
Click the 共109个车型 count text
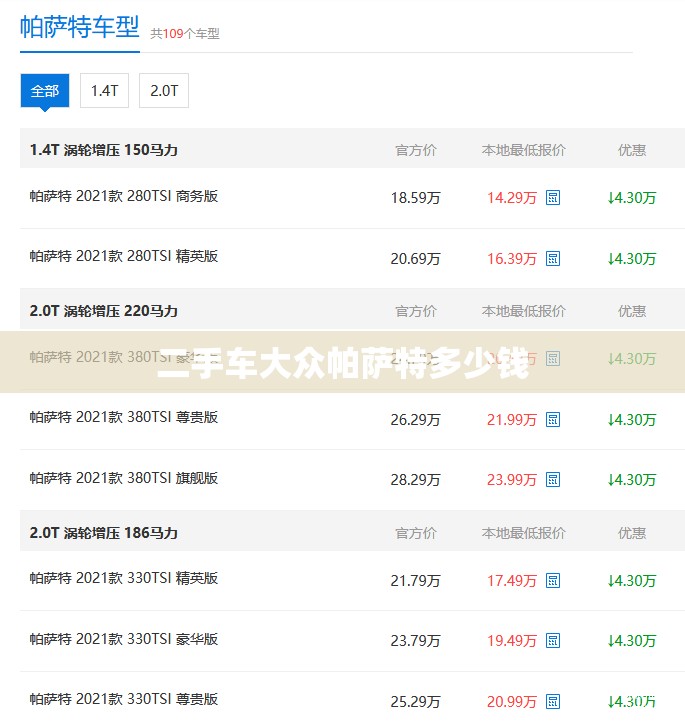pyautogui.click(x=185, y=34)
